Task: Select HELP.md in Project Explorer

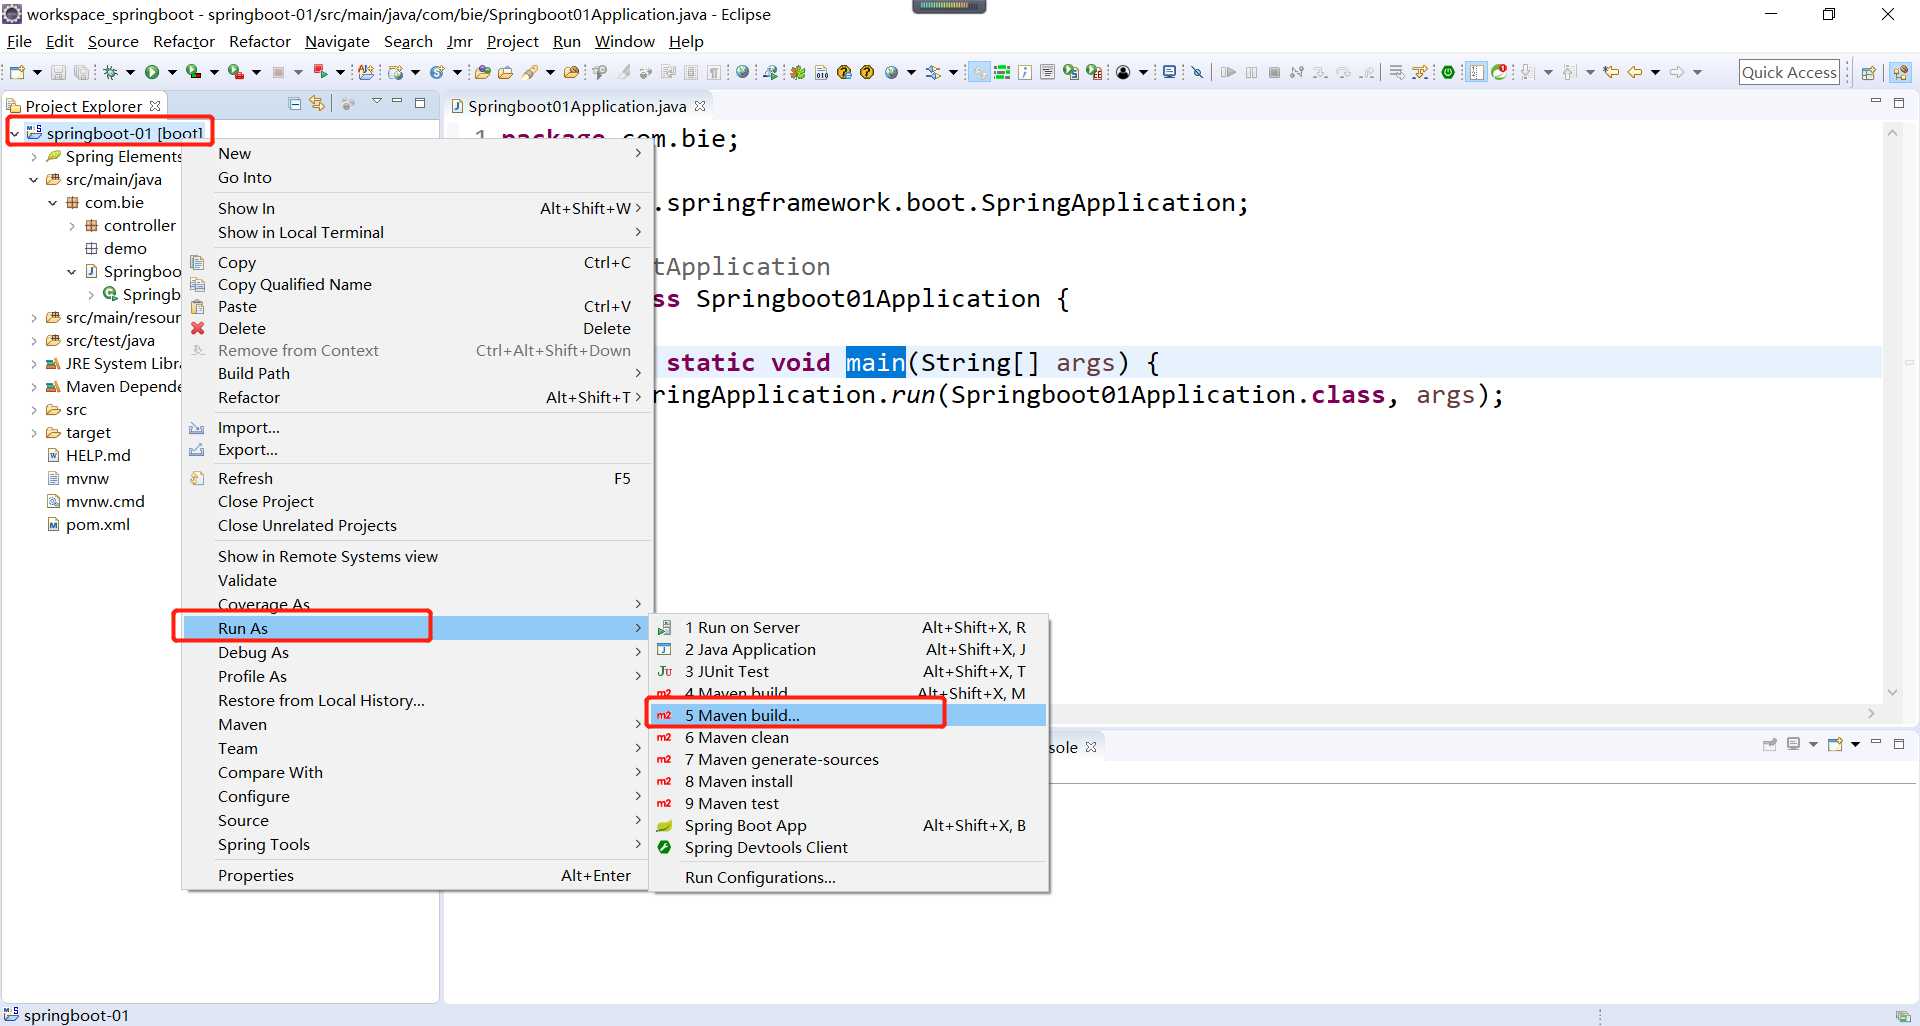Action: pos(97,455)
